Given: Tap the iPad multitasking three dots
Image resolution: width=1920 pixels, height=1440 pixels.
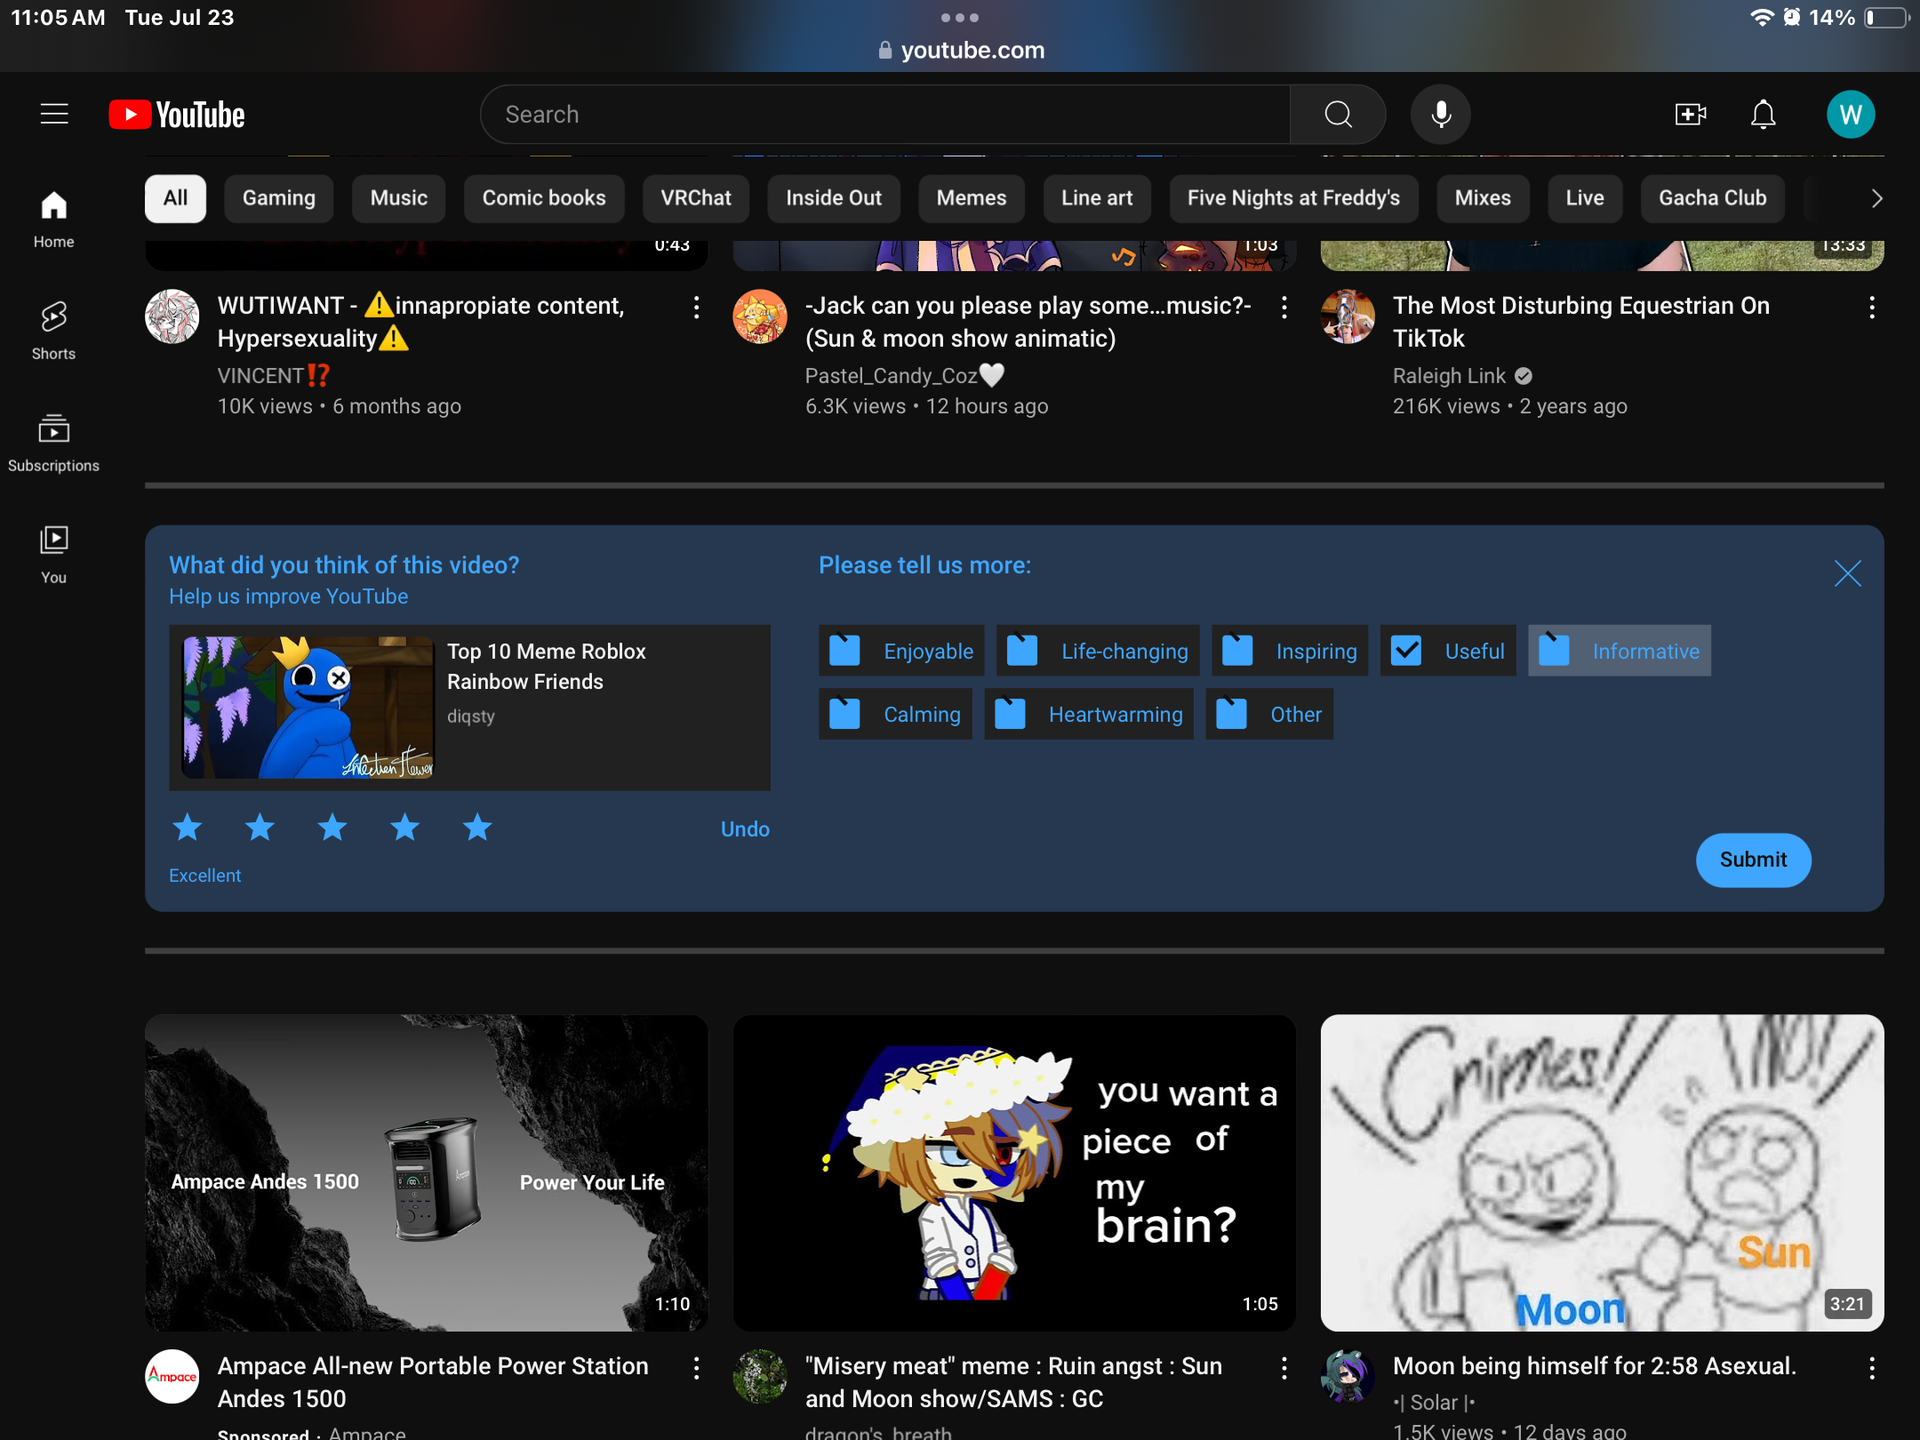Looking at the screenshot, I should click(x=959, y=17).
